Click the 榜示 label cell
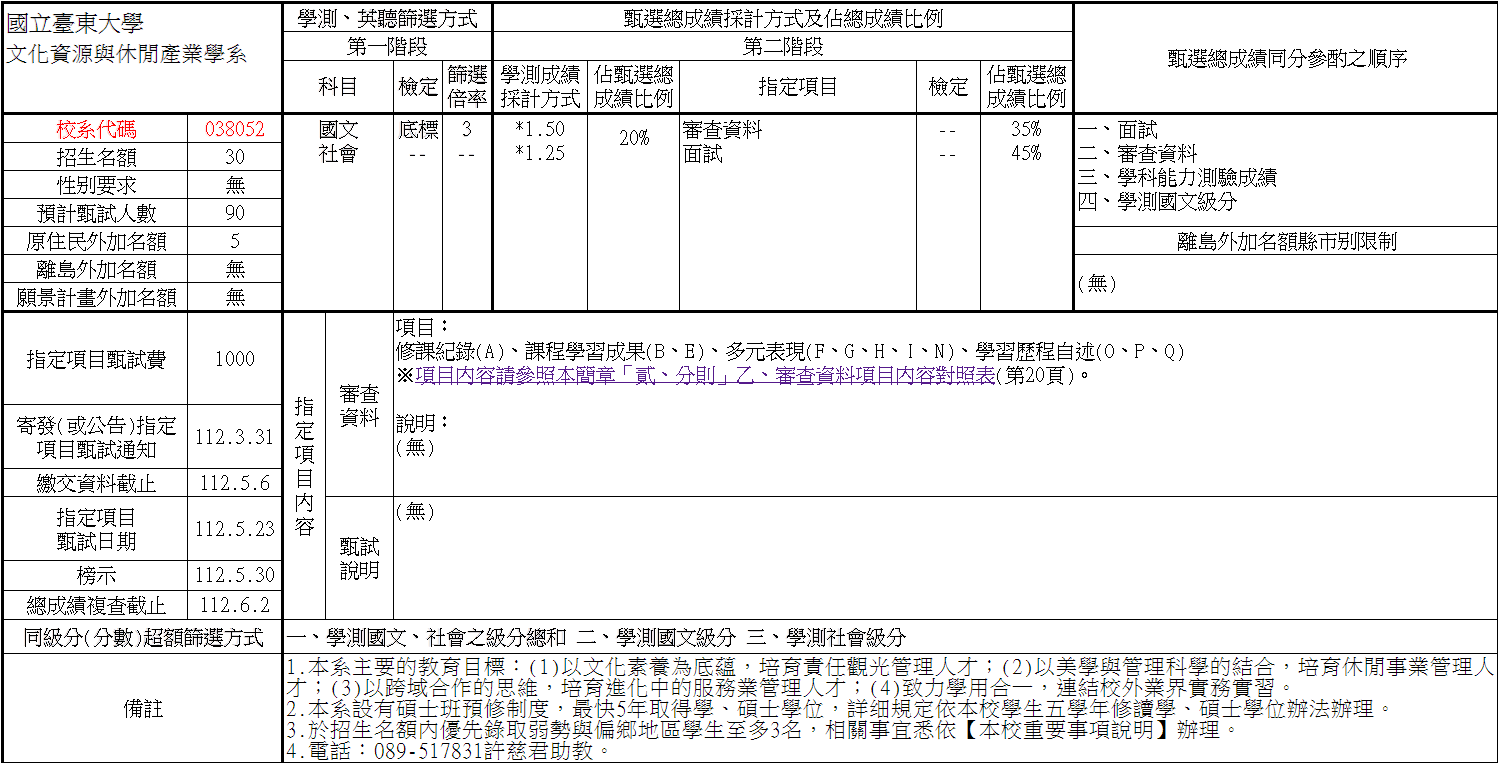This screenshot has width=1498, height=763. coord(96,575)
